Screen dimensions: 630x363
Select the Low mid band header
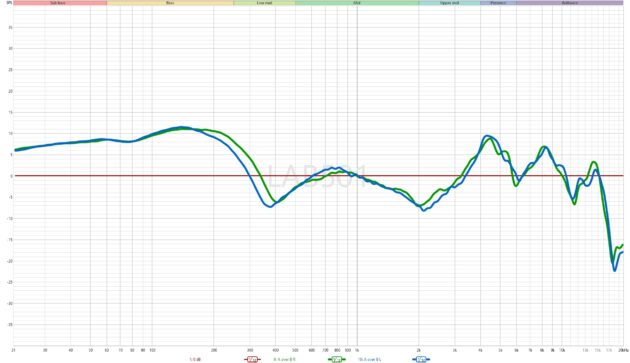264,3
